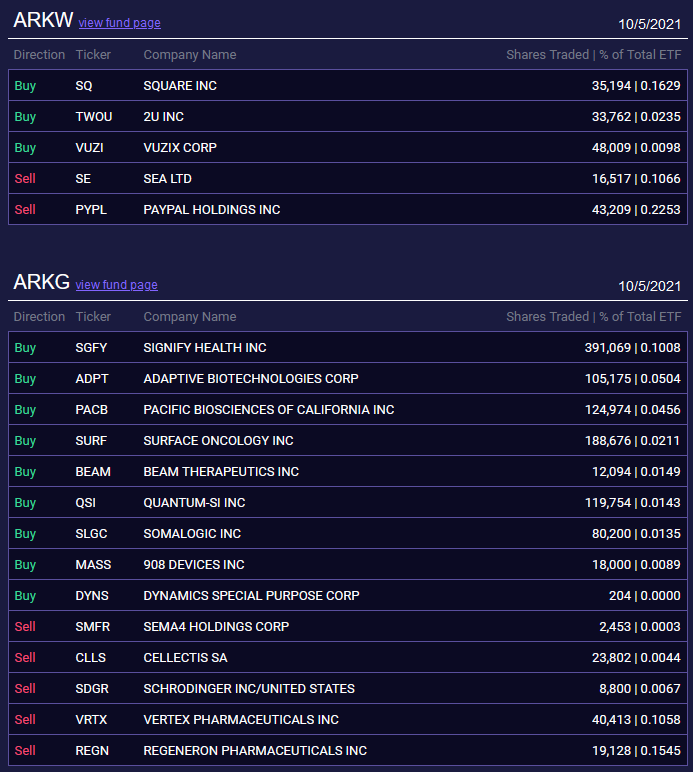Viewport: 693px width, 772px height.
Task: Click VERTEX PHARMACEUTICALS INC company name
Action: [241, 720]
